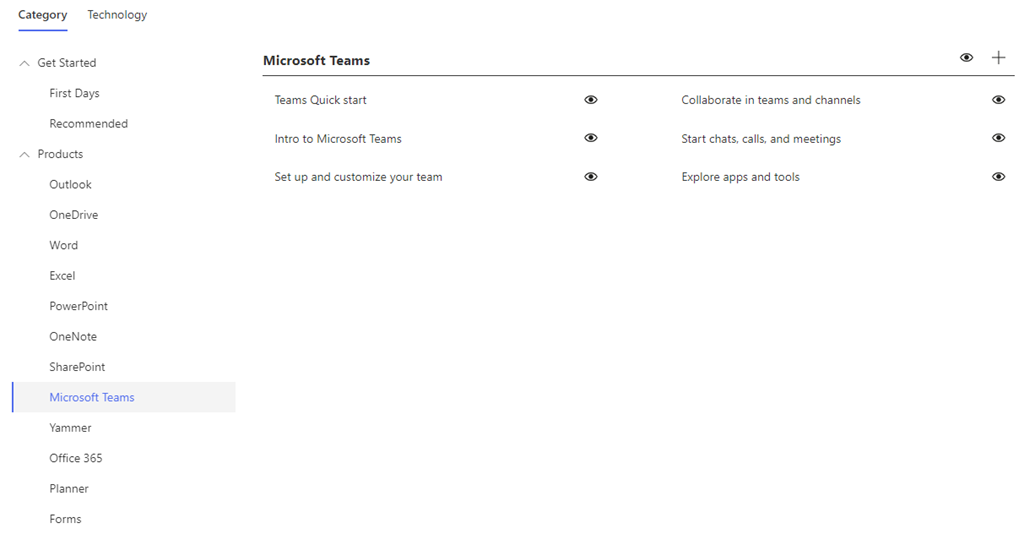This screenshot has width=1024, height=534.
Task: Hide Set up and customize your team
Action: point(591,177)
